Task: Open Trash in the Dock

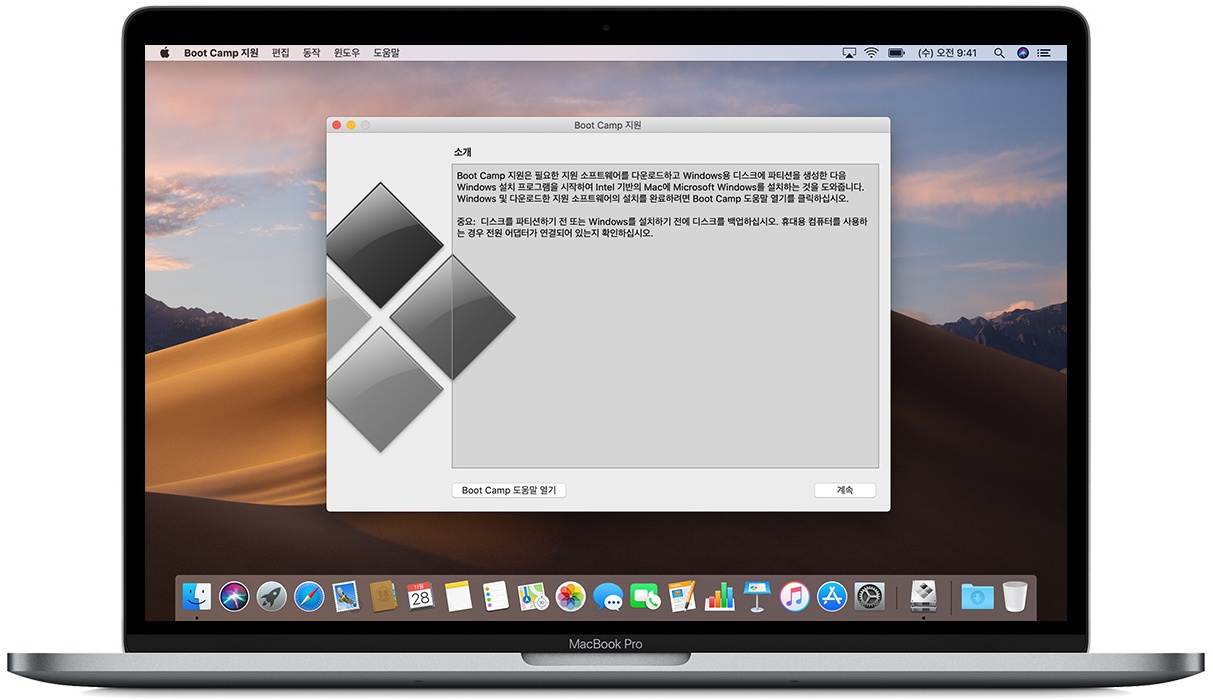Action: pyautogui.click(x=1015, y=597)
